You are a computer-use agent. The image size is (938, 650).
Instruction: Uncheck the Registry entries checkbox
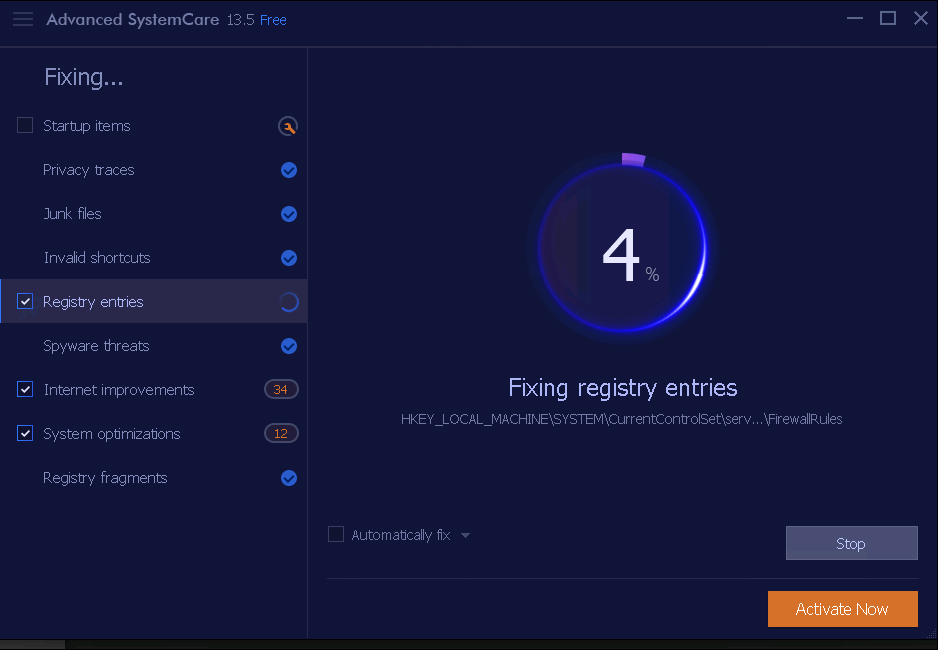(25, 301)
